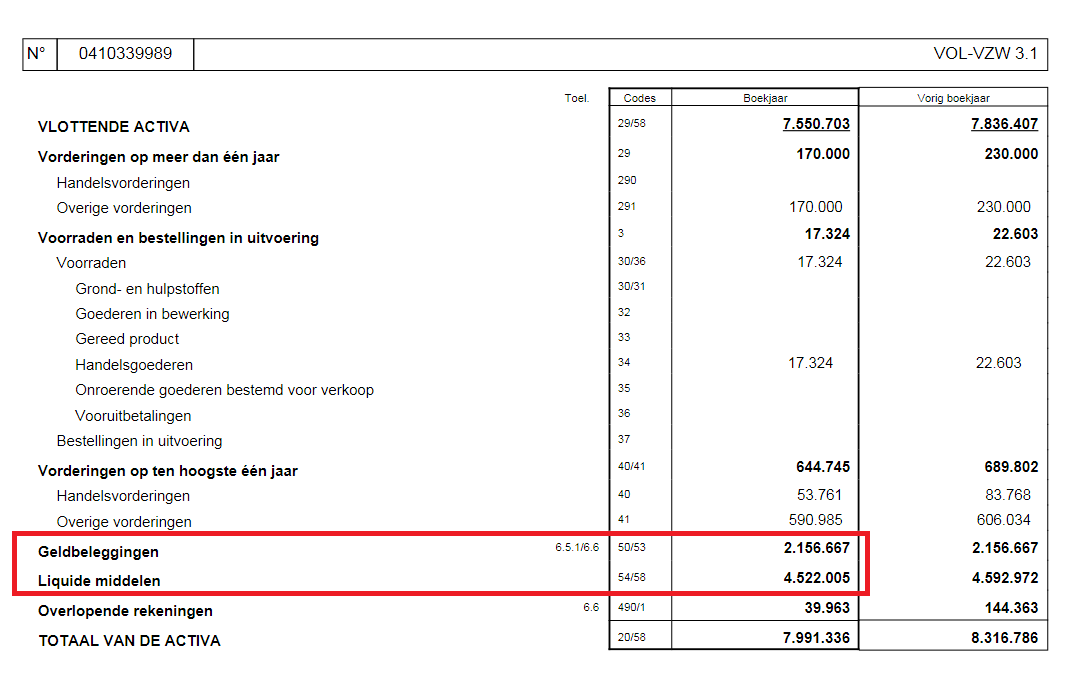
Task: Select Overige vorderingen previous value 606.034
Action: tap(1003, 520)
